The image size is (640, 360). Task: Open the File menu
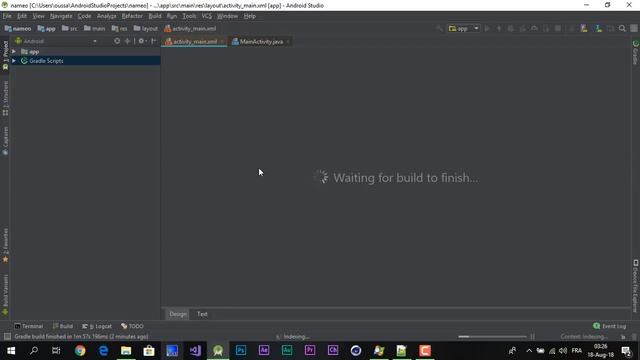7,16
